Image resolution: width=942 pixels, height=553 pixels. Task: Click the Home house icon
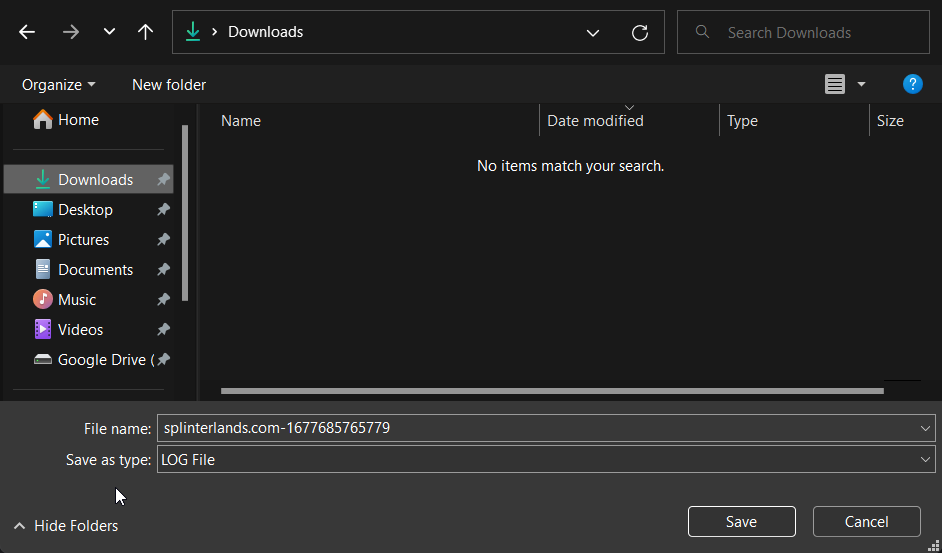[43, 119]
